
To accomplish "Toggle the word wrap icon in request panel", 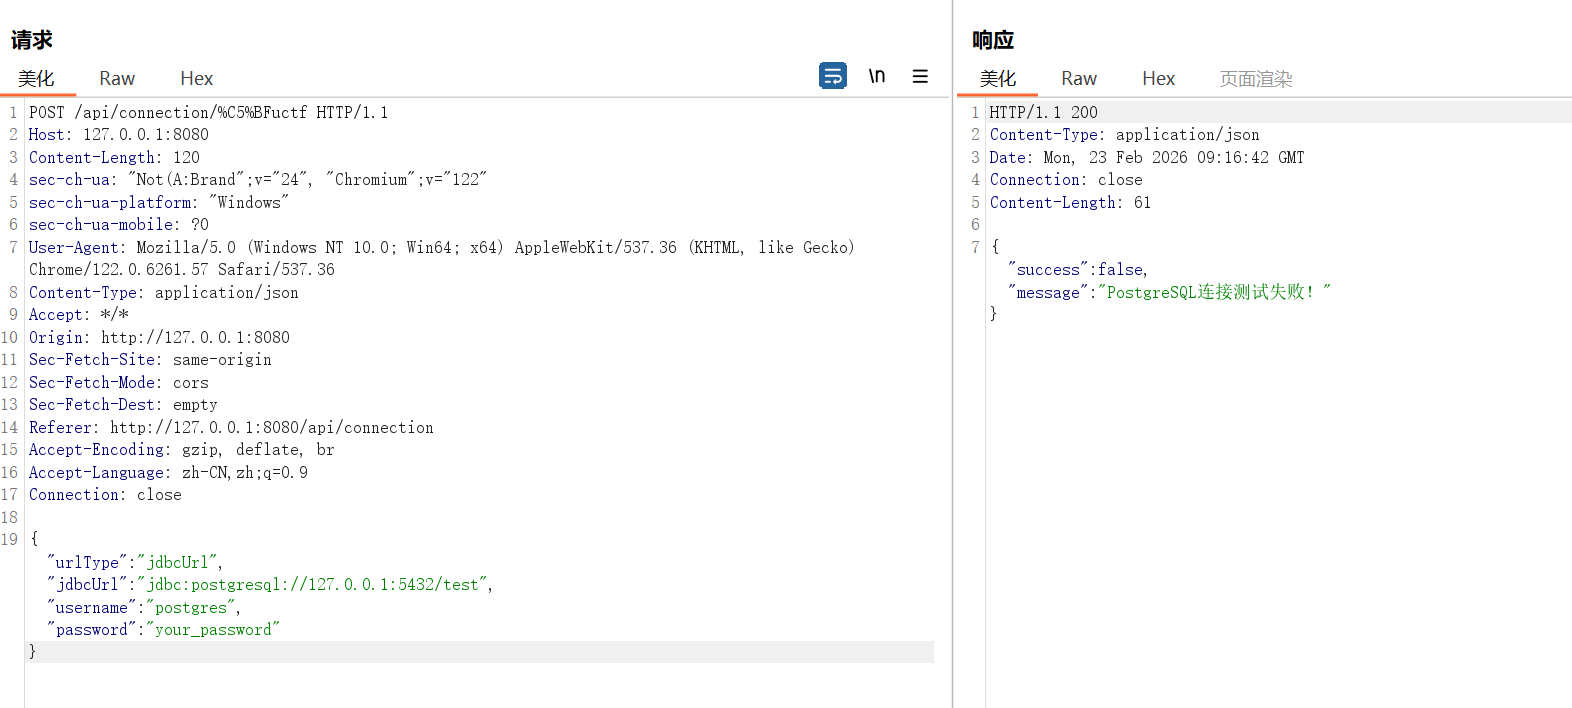I will (x=832, y=76).
